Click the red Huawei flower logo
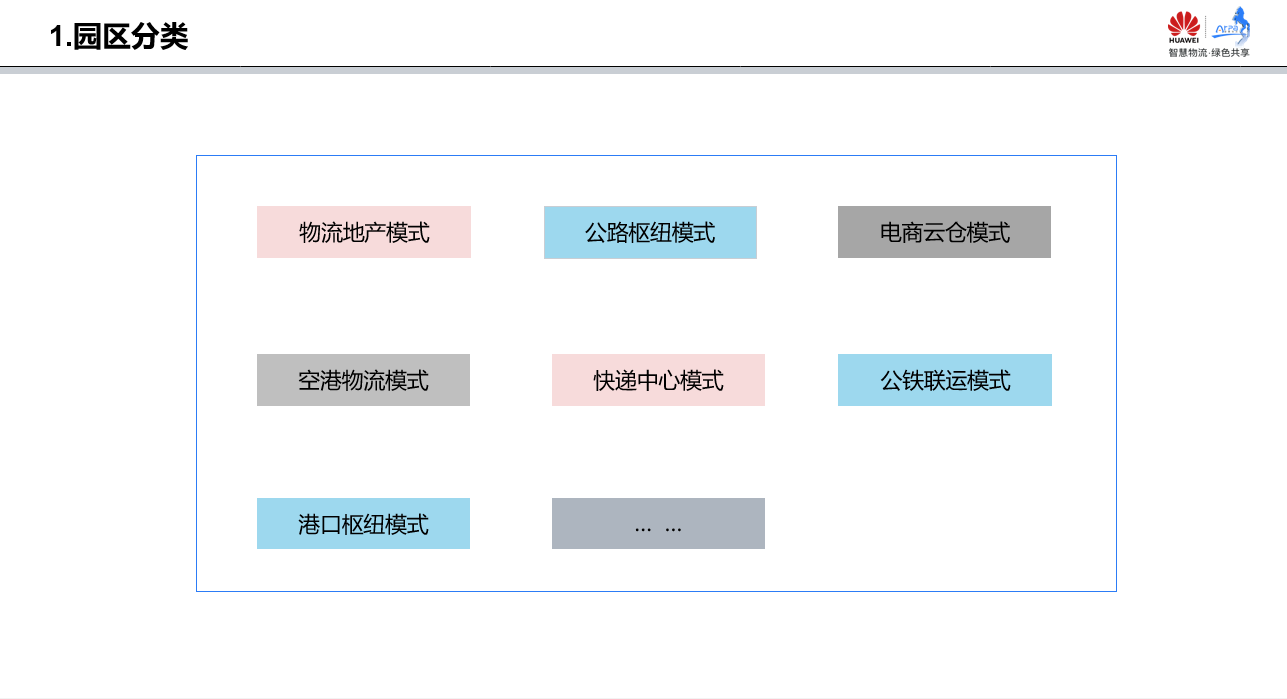 click(1183, 23)
